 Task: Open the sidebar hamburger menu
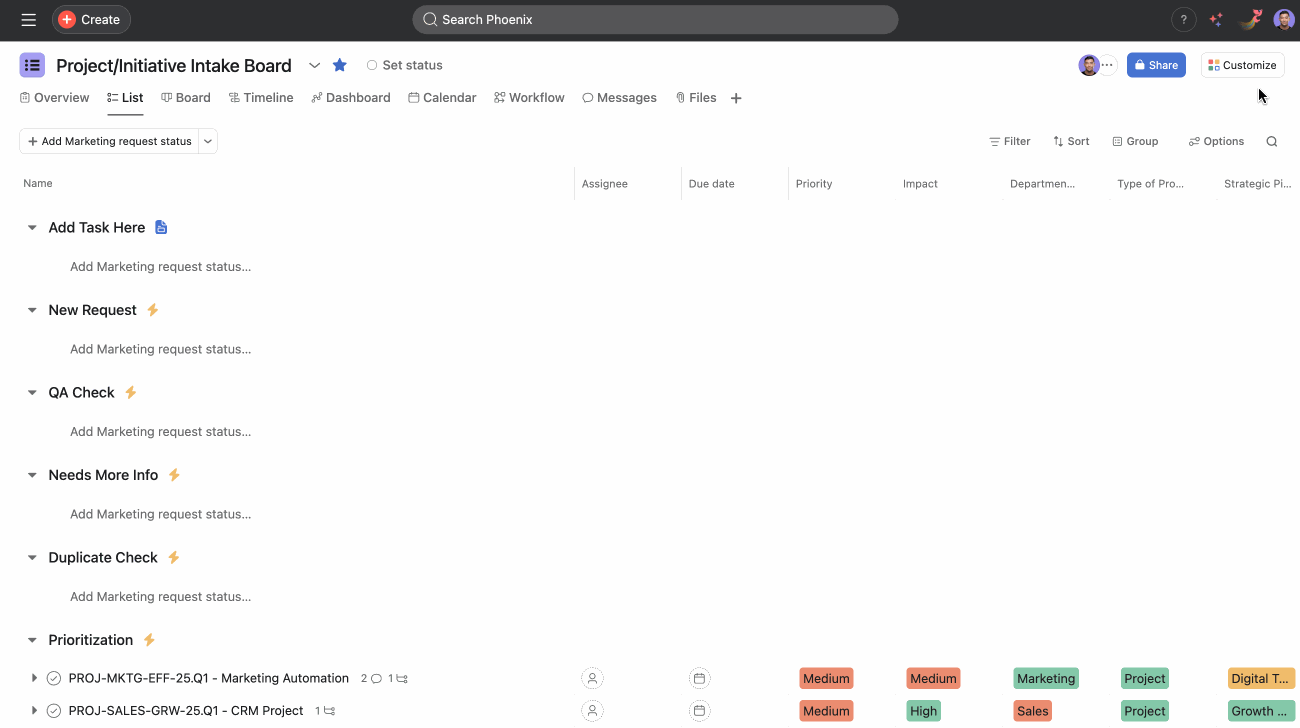tap(28, 19)
